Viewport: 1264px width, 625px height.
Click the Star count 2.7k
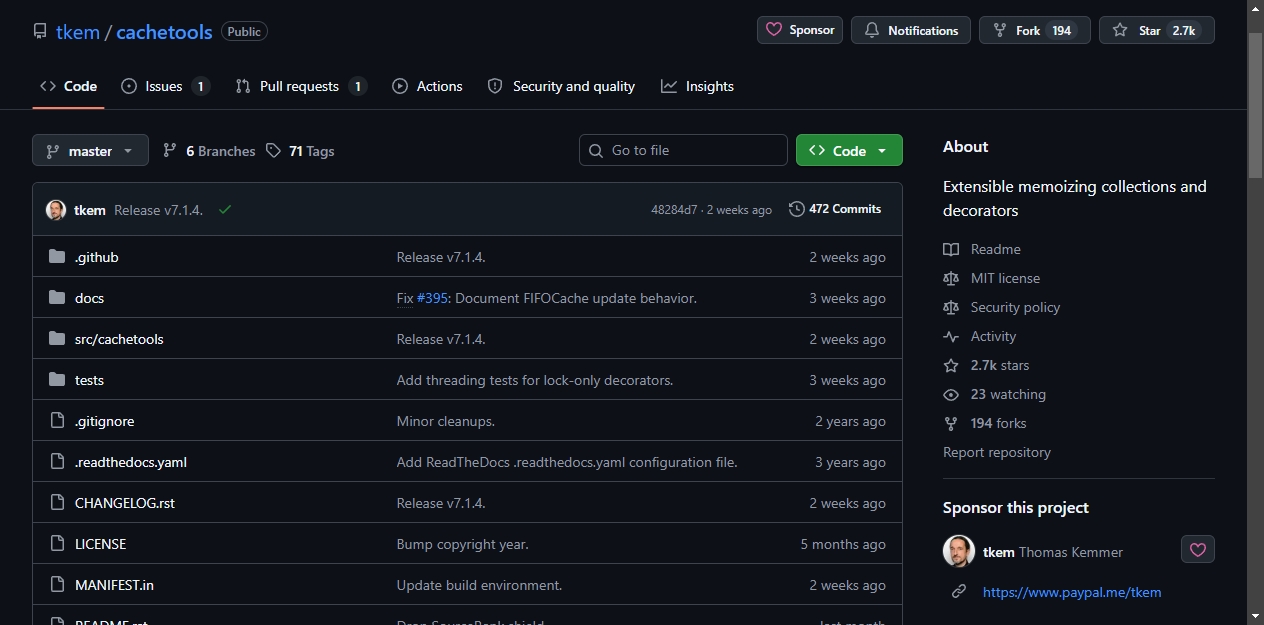pyautogui.click(x=1184, y=31)
